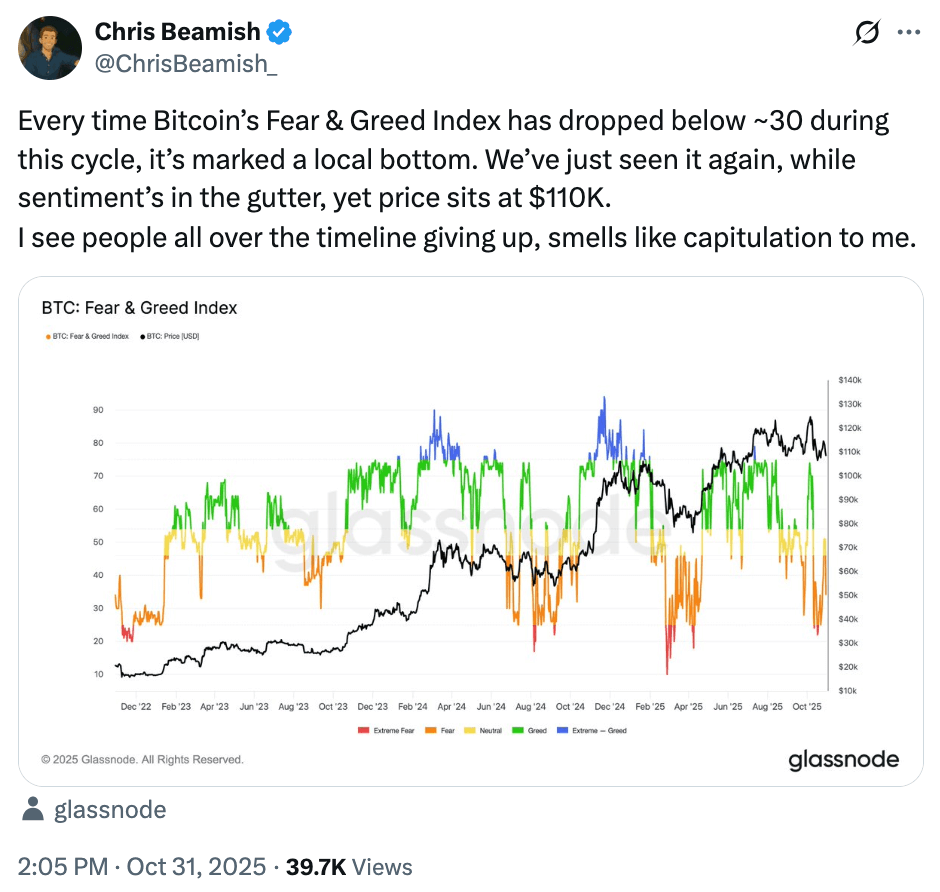
Task: Click the blue verified badge
Action: (280, 32)
